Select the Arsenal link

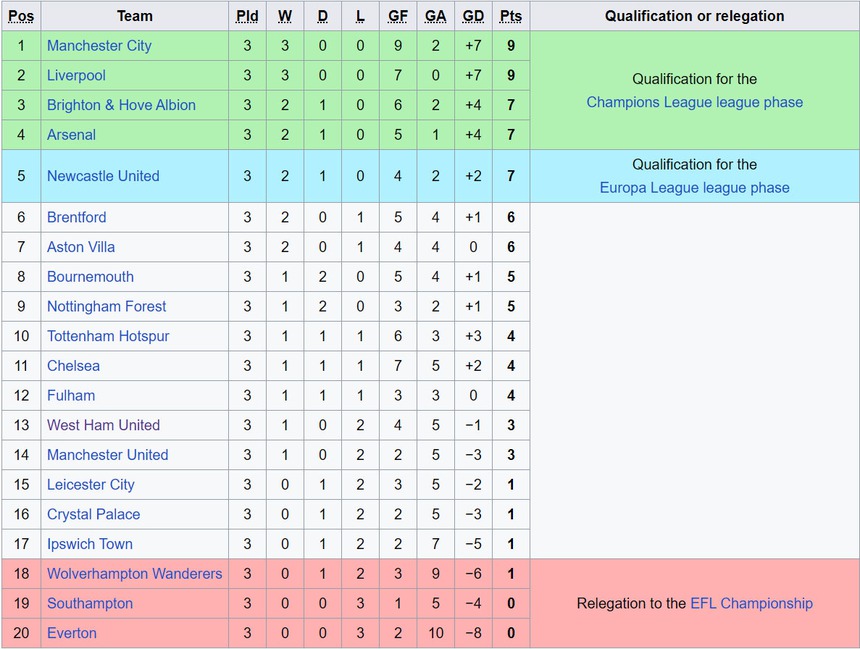click(x=71, y=135)
